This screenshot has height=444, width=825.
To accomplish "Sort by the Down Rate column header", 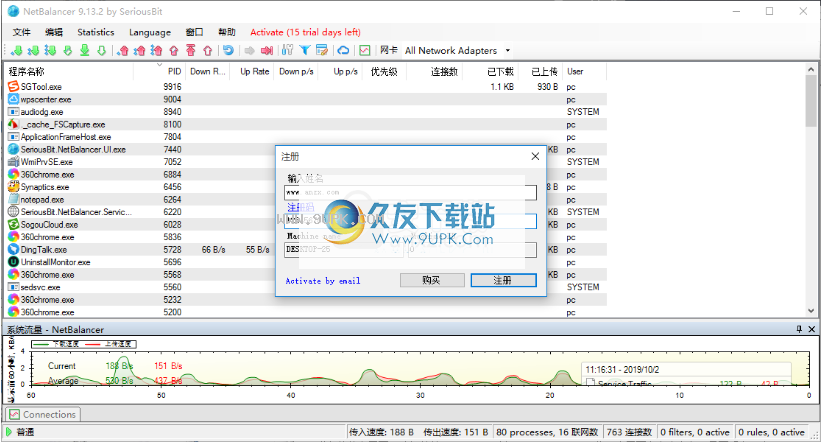I will click(207, 72).
